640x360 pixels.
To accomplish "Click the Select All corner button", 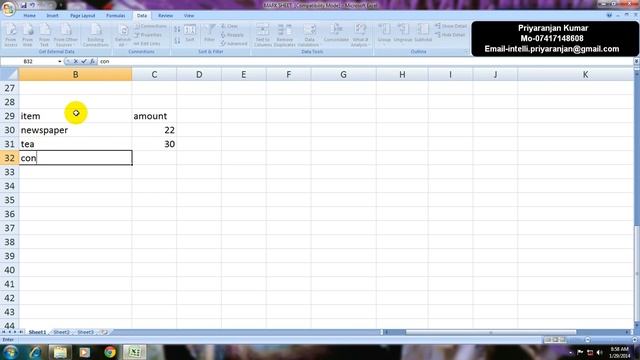I will 9,74.
